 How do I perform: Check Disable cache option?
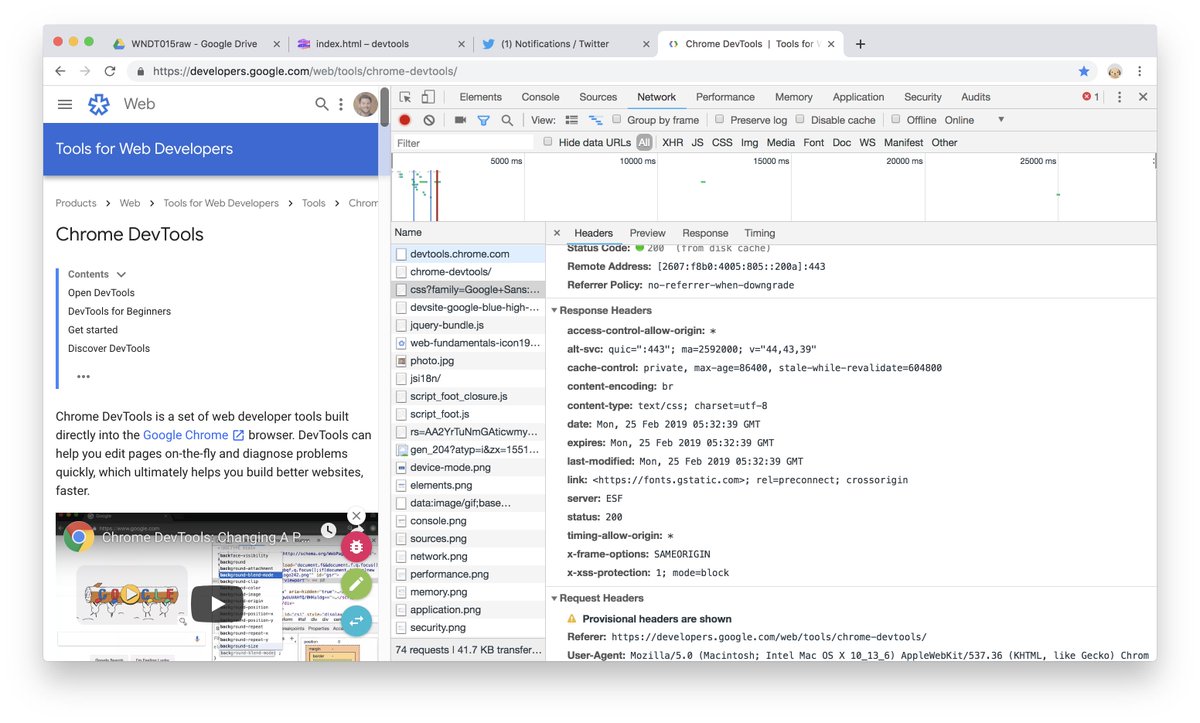tap(799, 120)
